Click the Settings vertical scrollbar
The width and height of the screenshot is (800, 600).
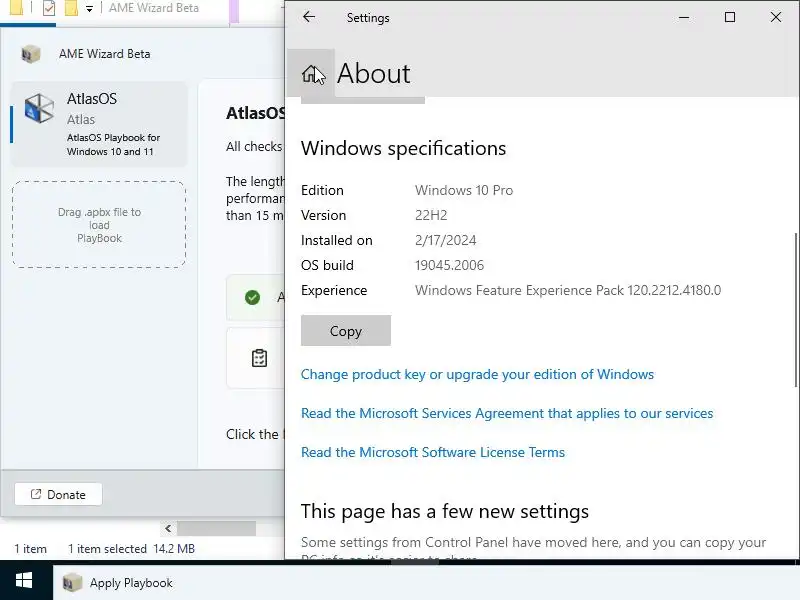796,310
